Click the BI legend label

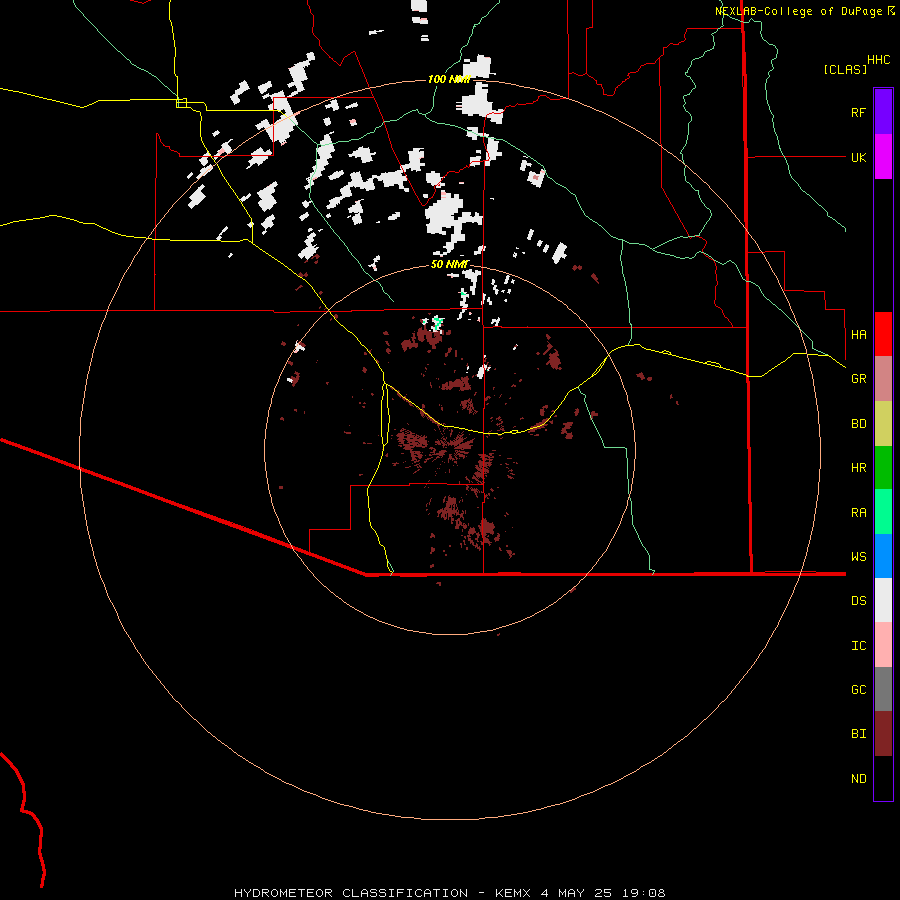point(858,734)
